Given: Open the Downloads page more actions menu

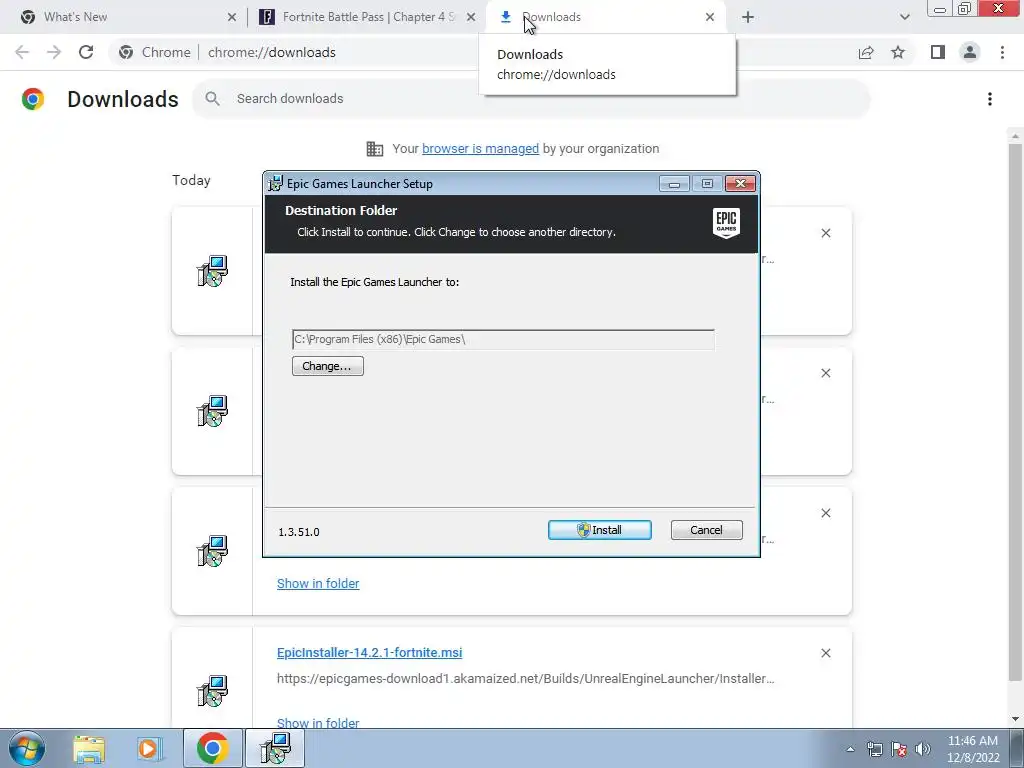Looking at the screenshot, I should click(x=990, y=99).
